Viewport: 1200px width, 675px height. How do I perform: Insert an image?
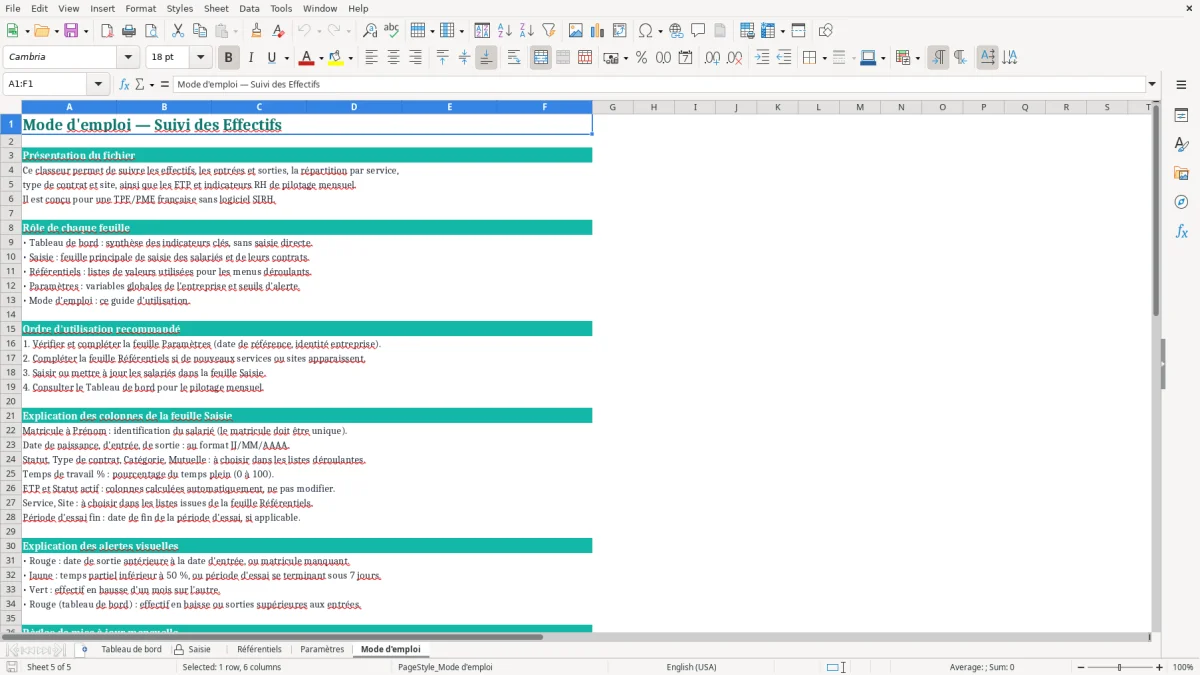577,31
